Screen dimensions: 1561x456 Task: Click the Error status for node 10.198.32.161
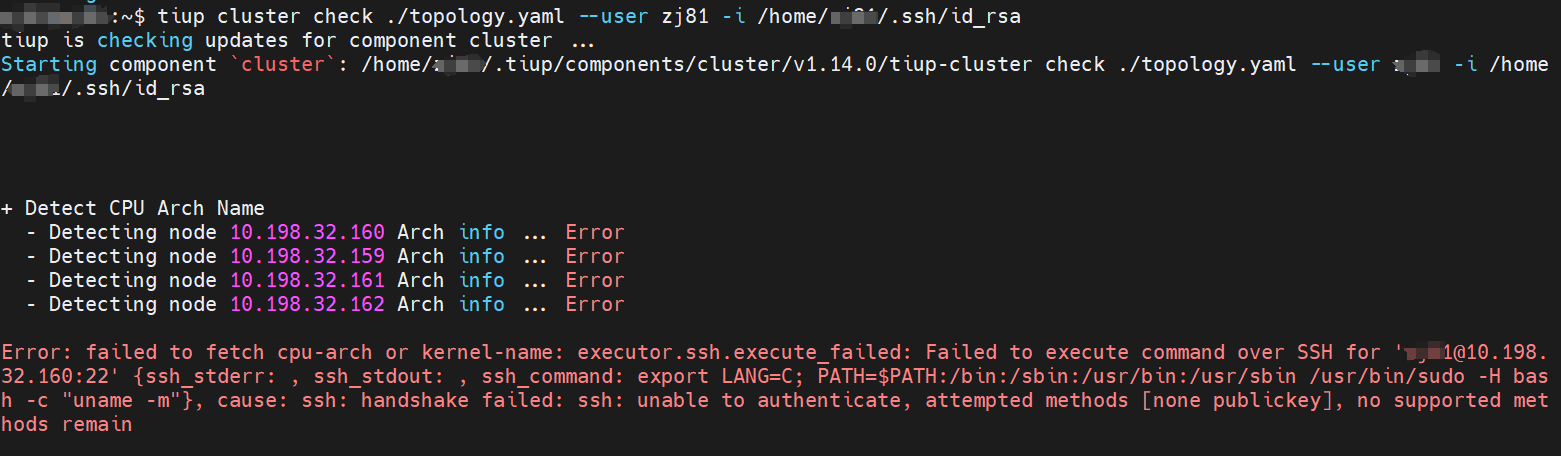[595, 280]
